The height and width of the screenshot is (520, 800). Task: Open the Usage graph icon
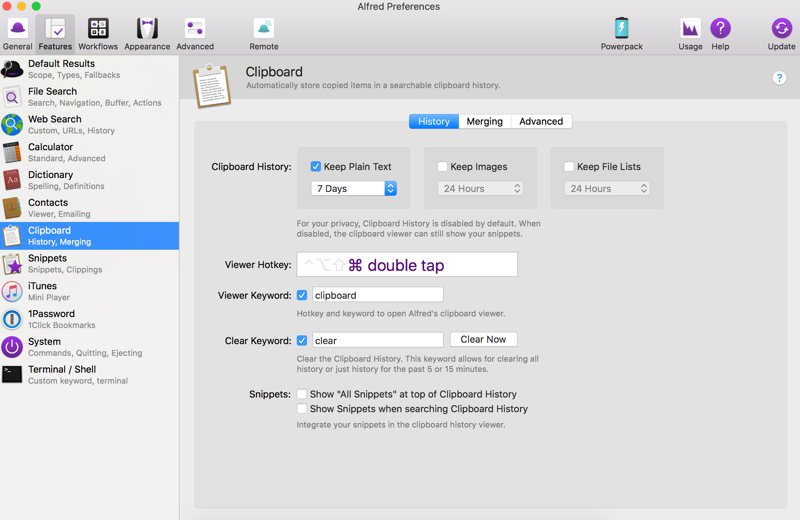[690, 29]
